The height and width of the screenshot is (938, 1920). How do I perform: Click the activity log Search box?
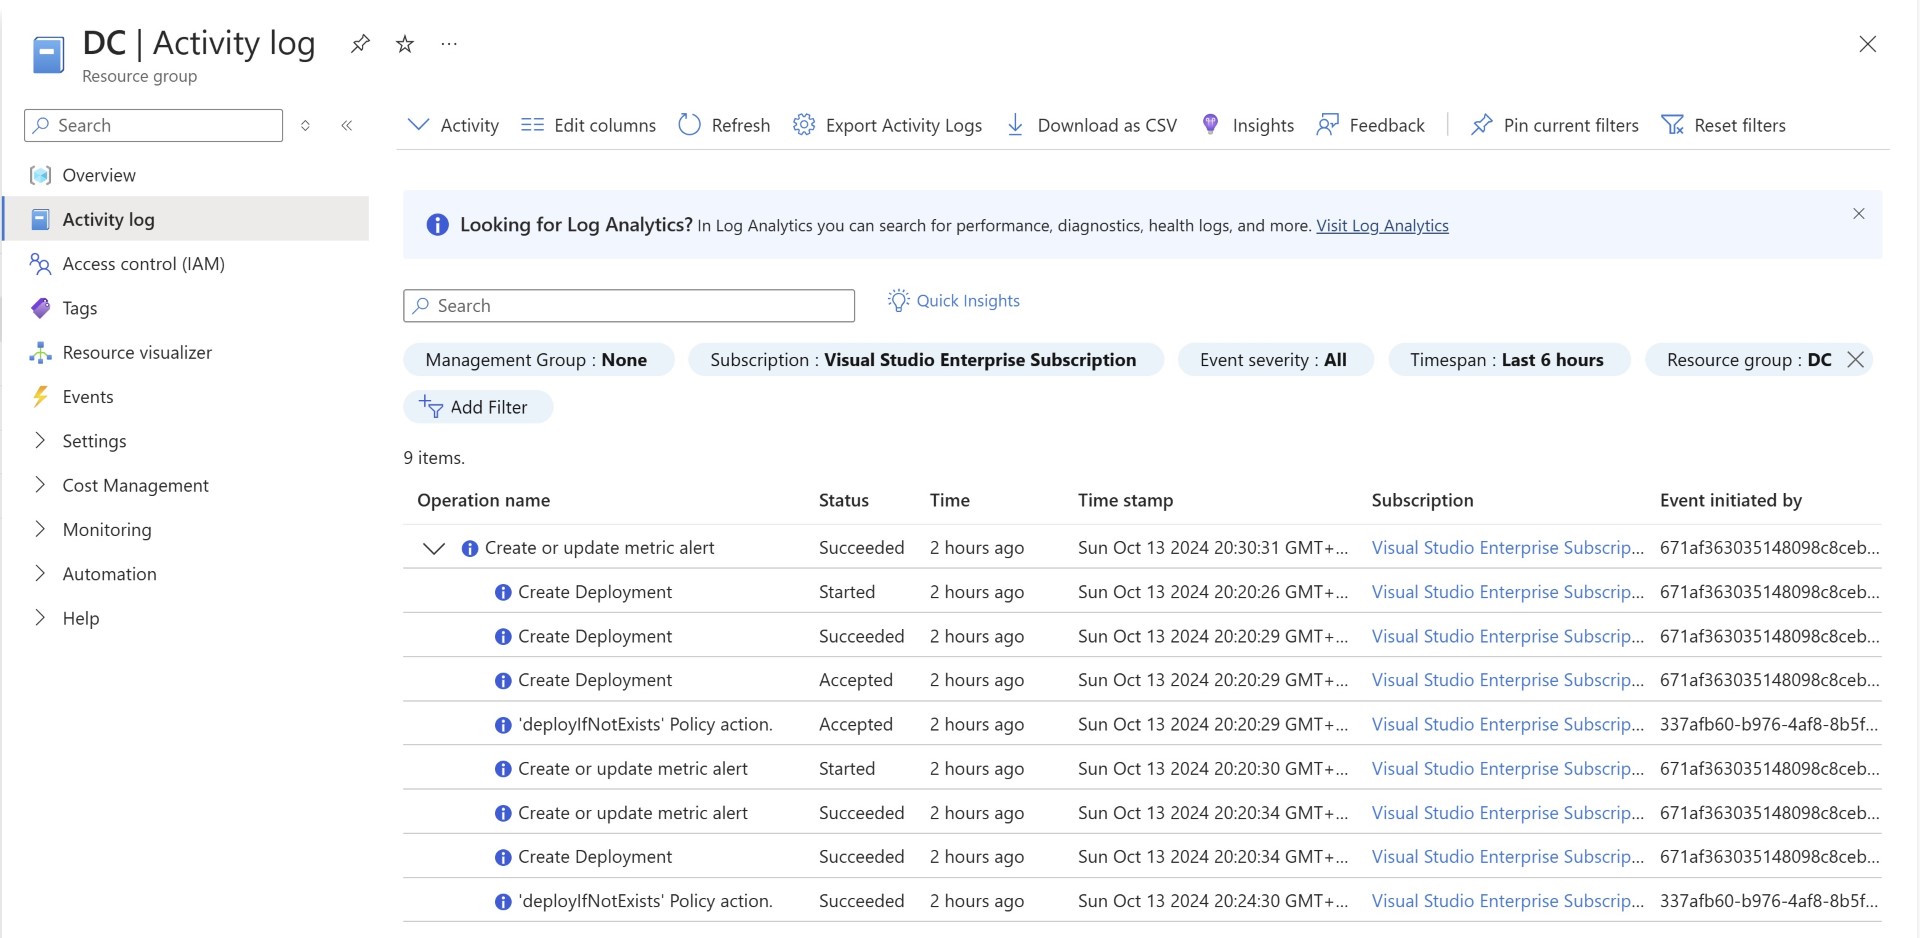629,306
